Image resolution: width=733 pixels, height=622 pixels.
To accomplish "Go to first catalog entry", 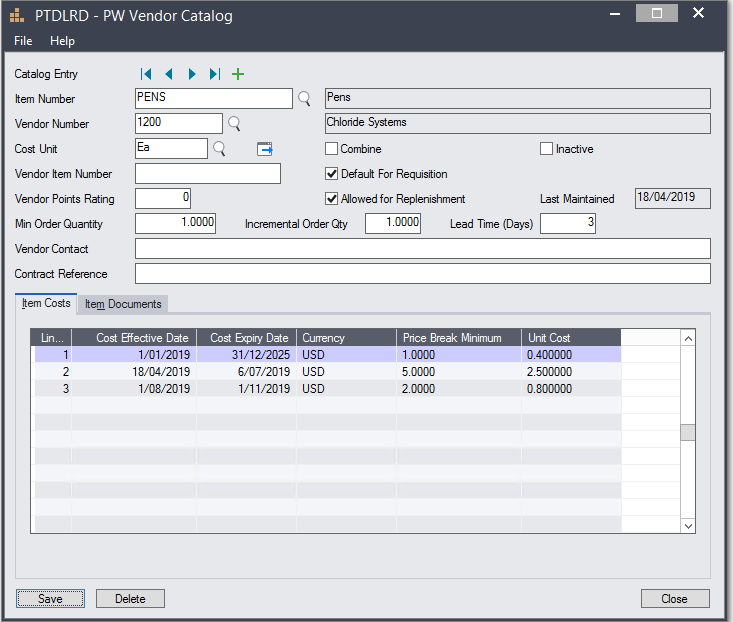I will pos(146,74).
